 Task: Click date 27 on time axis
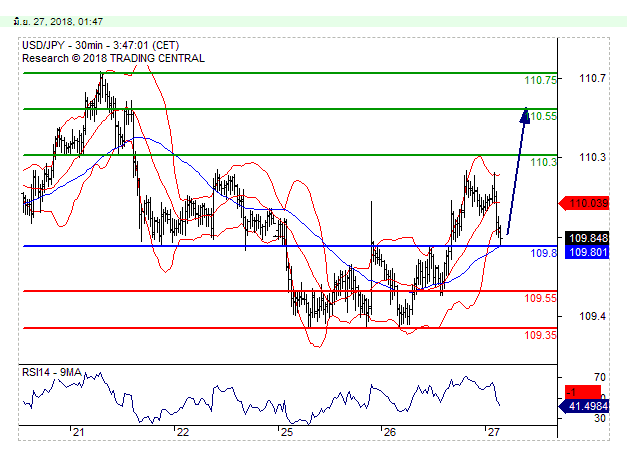[493, 432]
